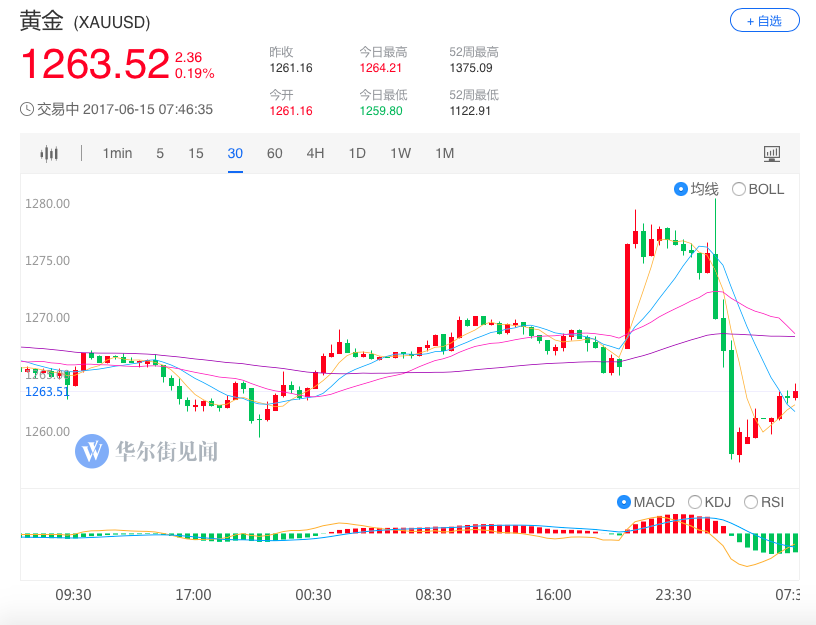The width and height of the screenshot is (816, 625).
Task: Click the clock icon beside trading status
Action: pos(27,109)
